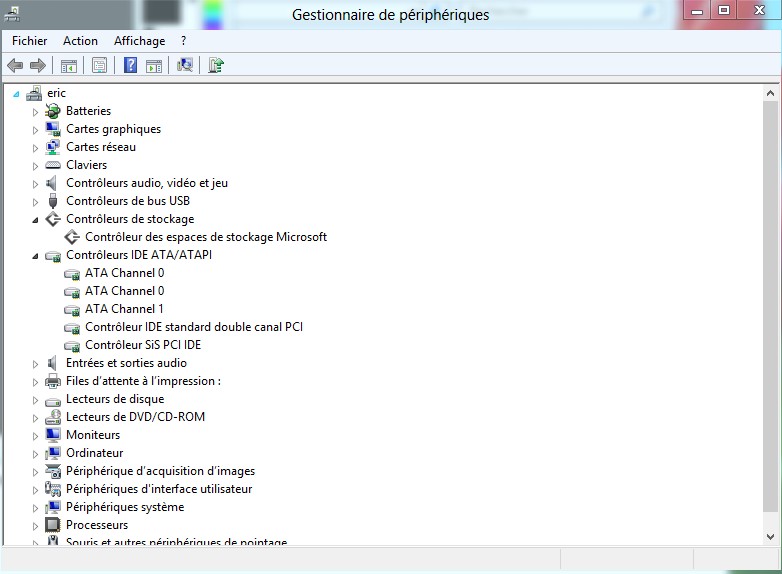Click the update driver toolbar icon
The height and width of the screenshot is (574, 782).
coord(216,66)
